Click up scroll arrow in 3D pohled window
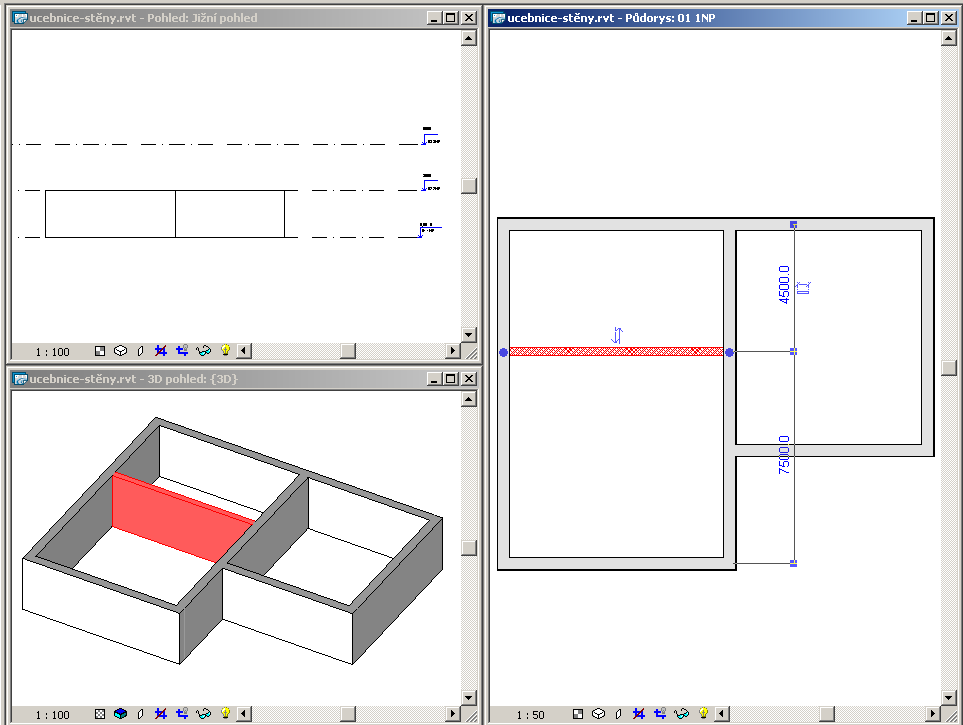 [469, 399]
